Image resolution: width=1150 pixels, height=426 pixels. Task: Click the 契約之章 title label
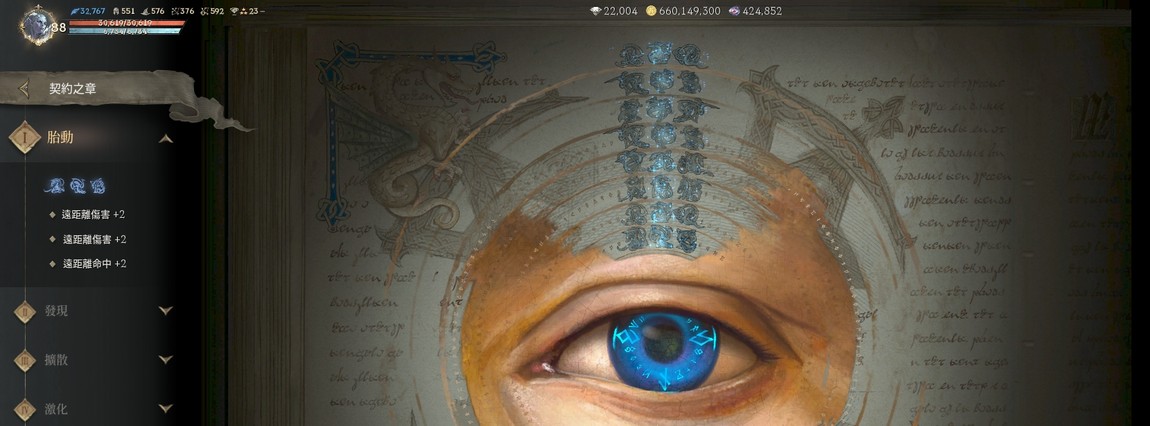click(73, 89)
